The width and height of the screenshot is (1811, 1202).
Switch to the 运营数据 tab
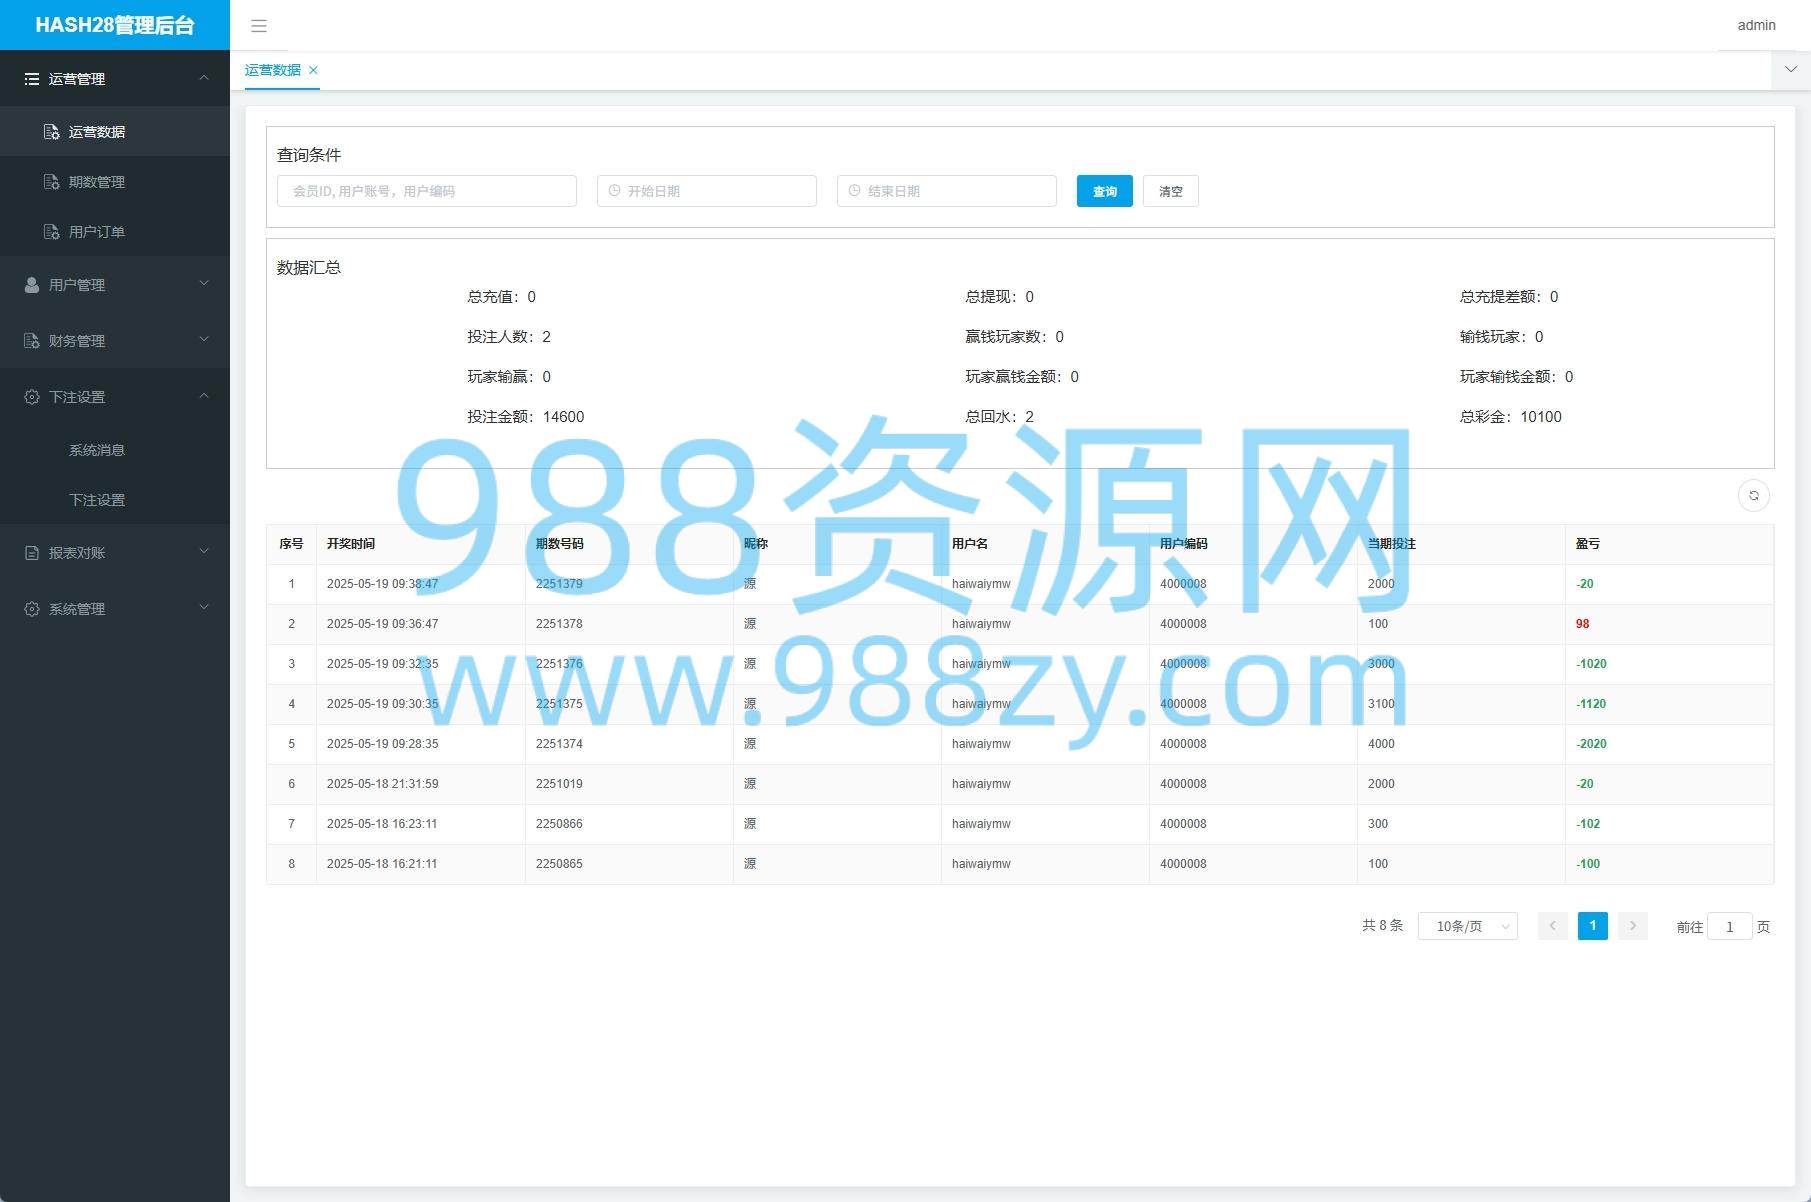272,70
